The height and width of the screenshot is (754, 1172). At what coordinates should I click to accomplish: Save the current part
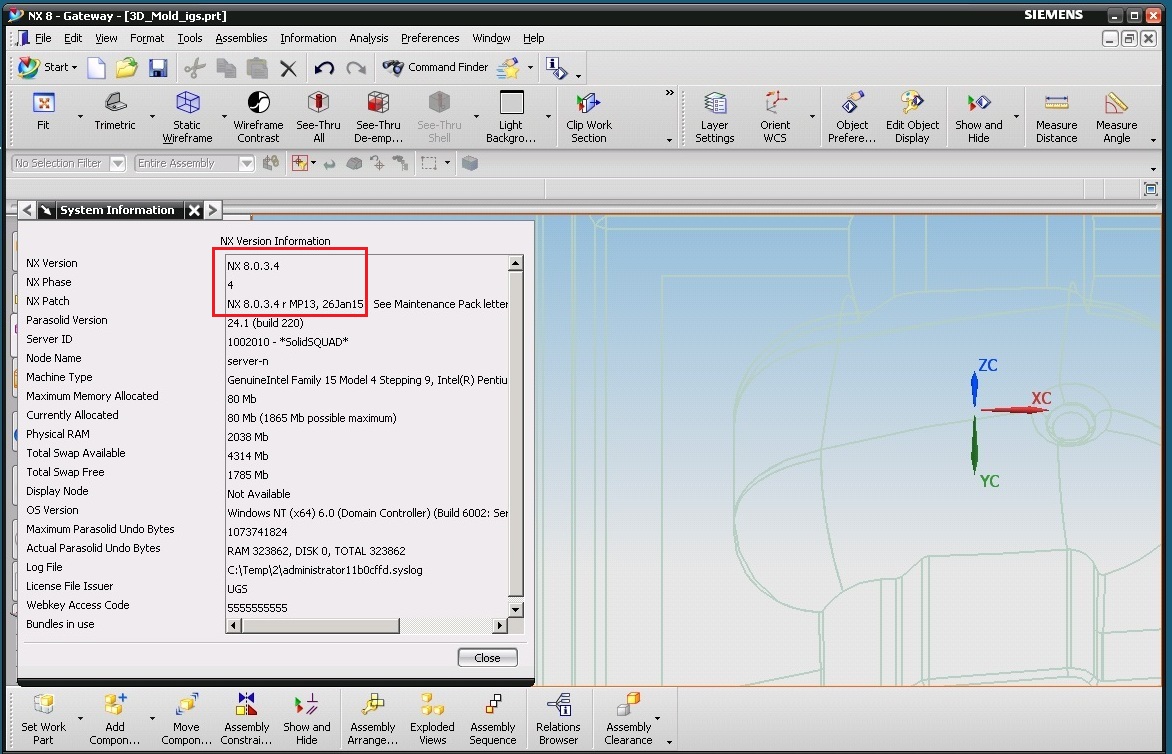[158, 68]
